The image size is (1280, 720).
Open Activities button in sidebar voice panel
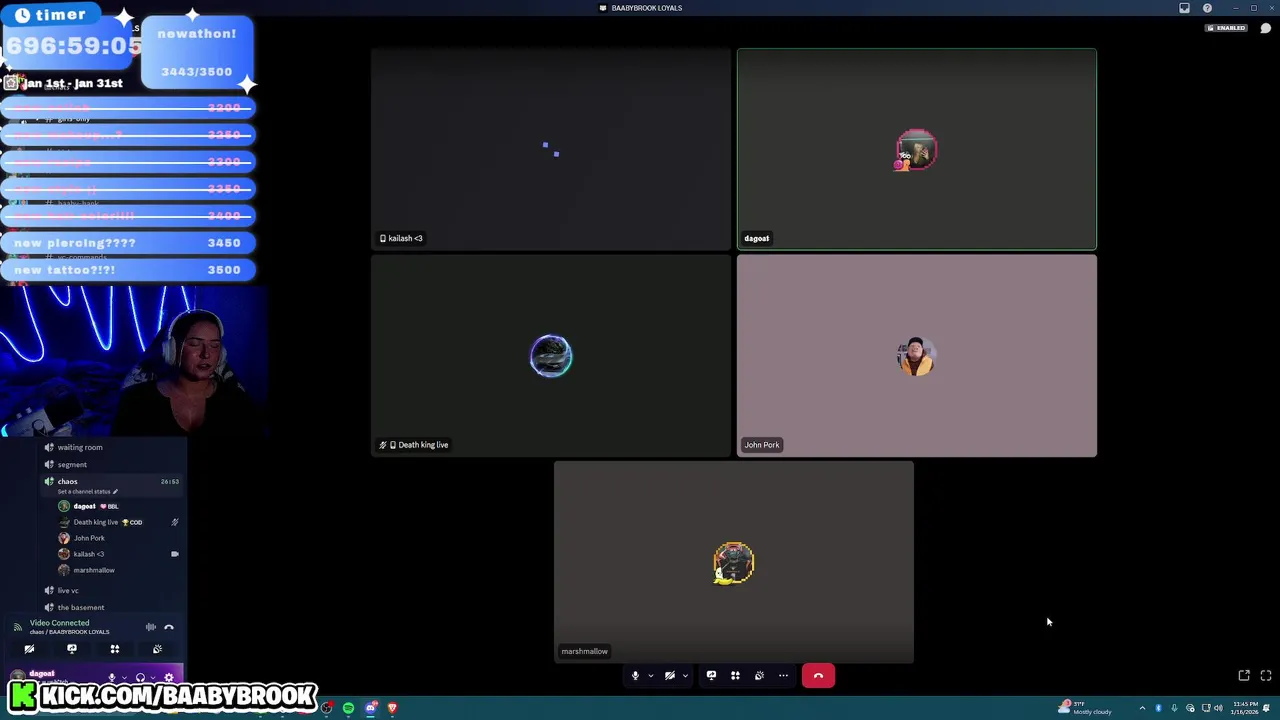click(114, 649)
